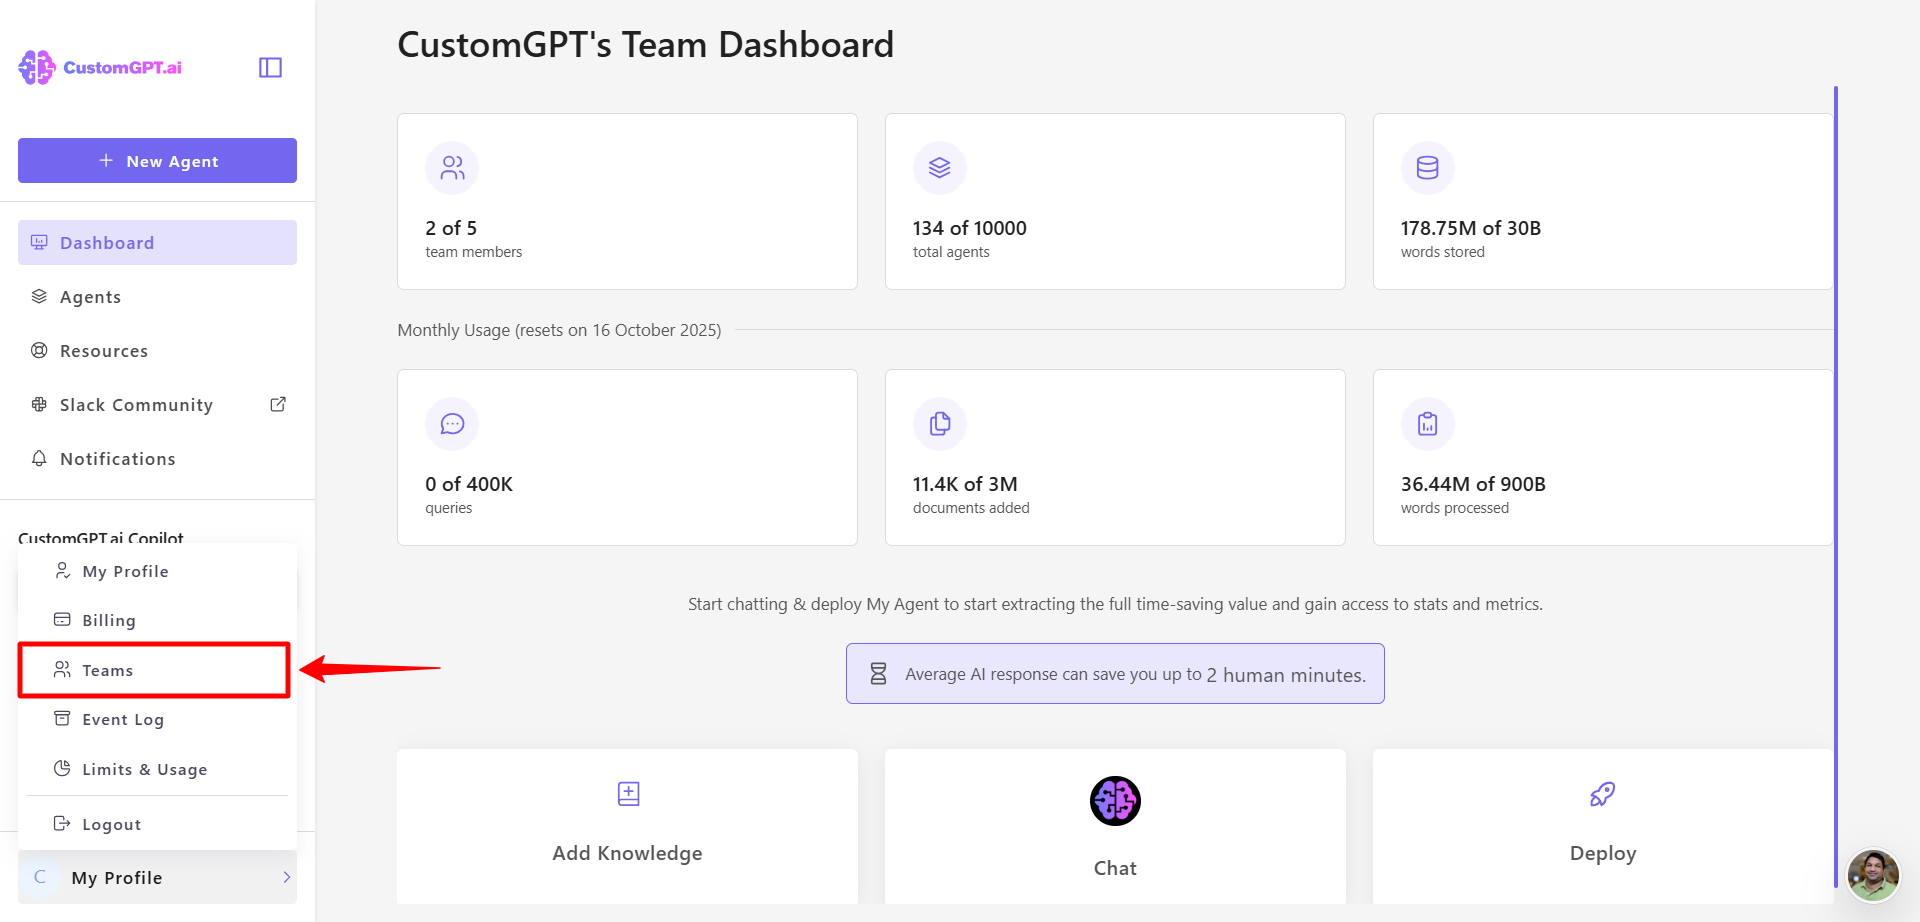The image size is (1920, 922).
Task: Click the '134 of 10000' total agents value
Action: pos(970,228)
